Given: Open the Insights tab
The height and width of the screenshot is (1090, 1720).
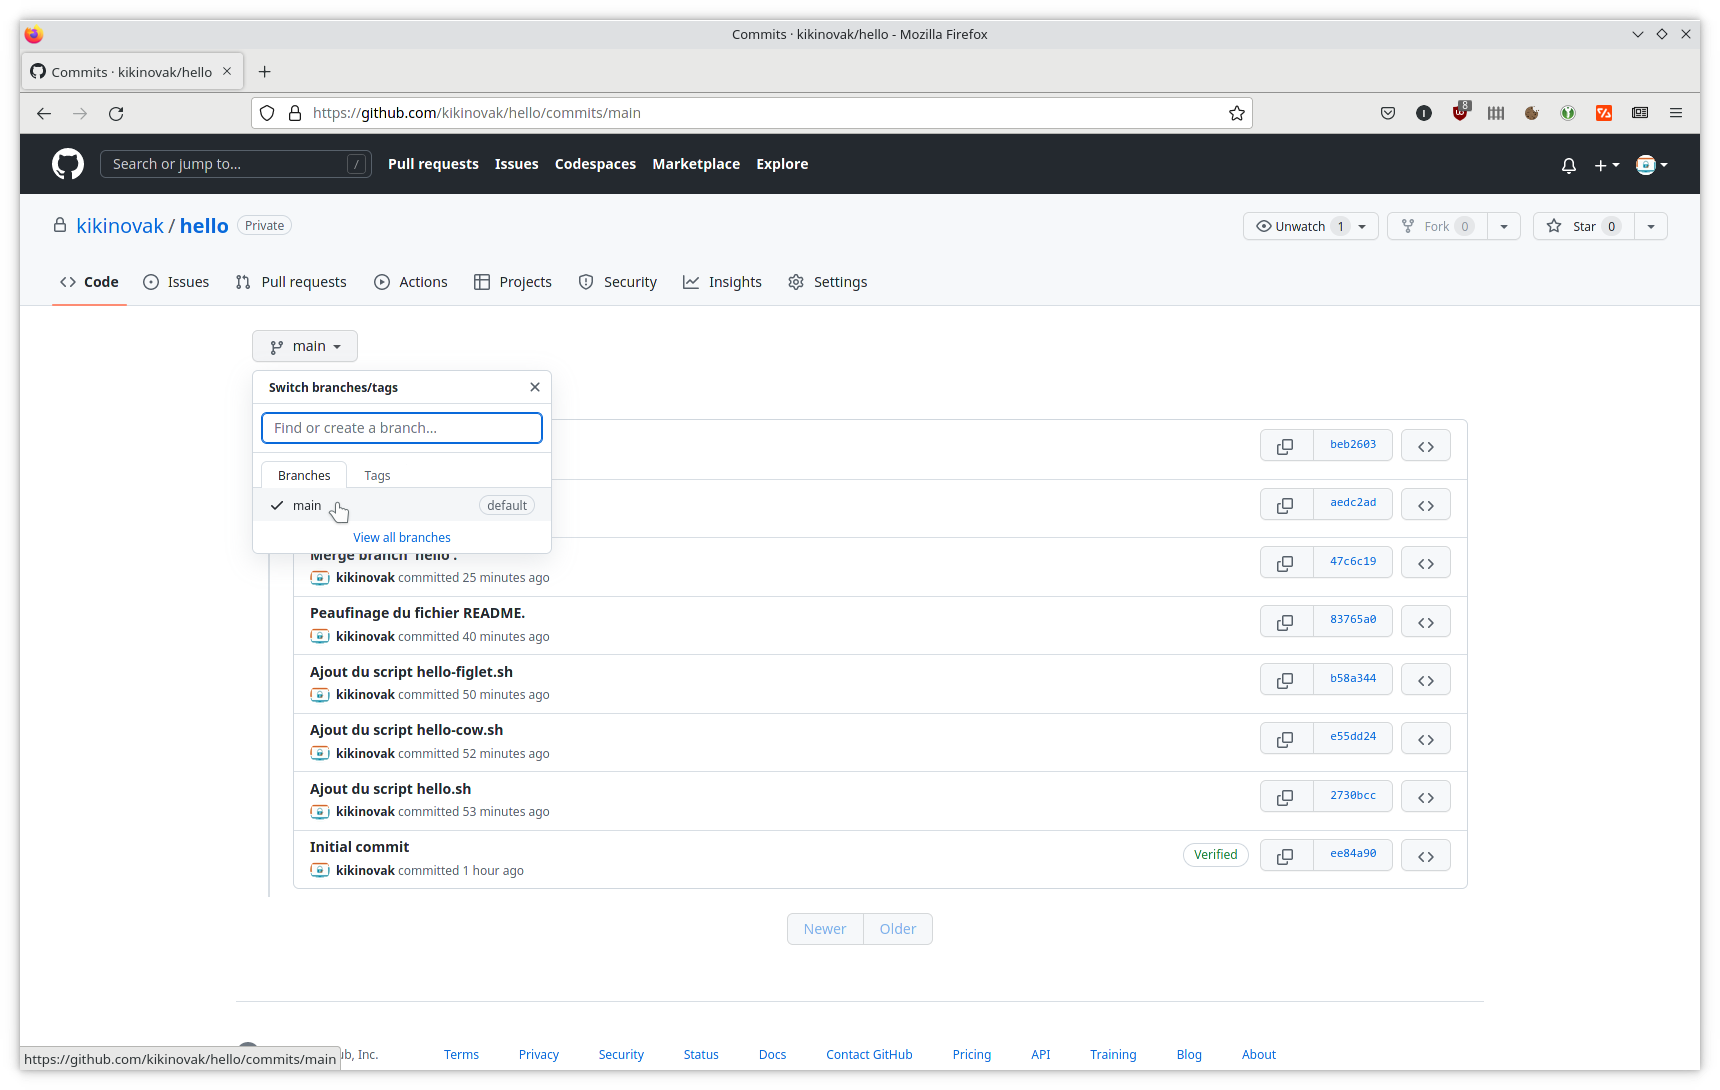Looking at the screenshot, I should click(x=722, y=282).
